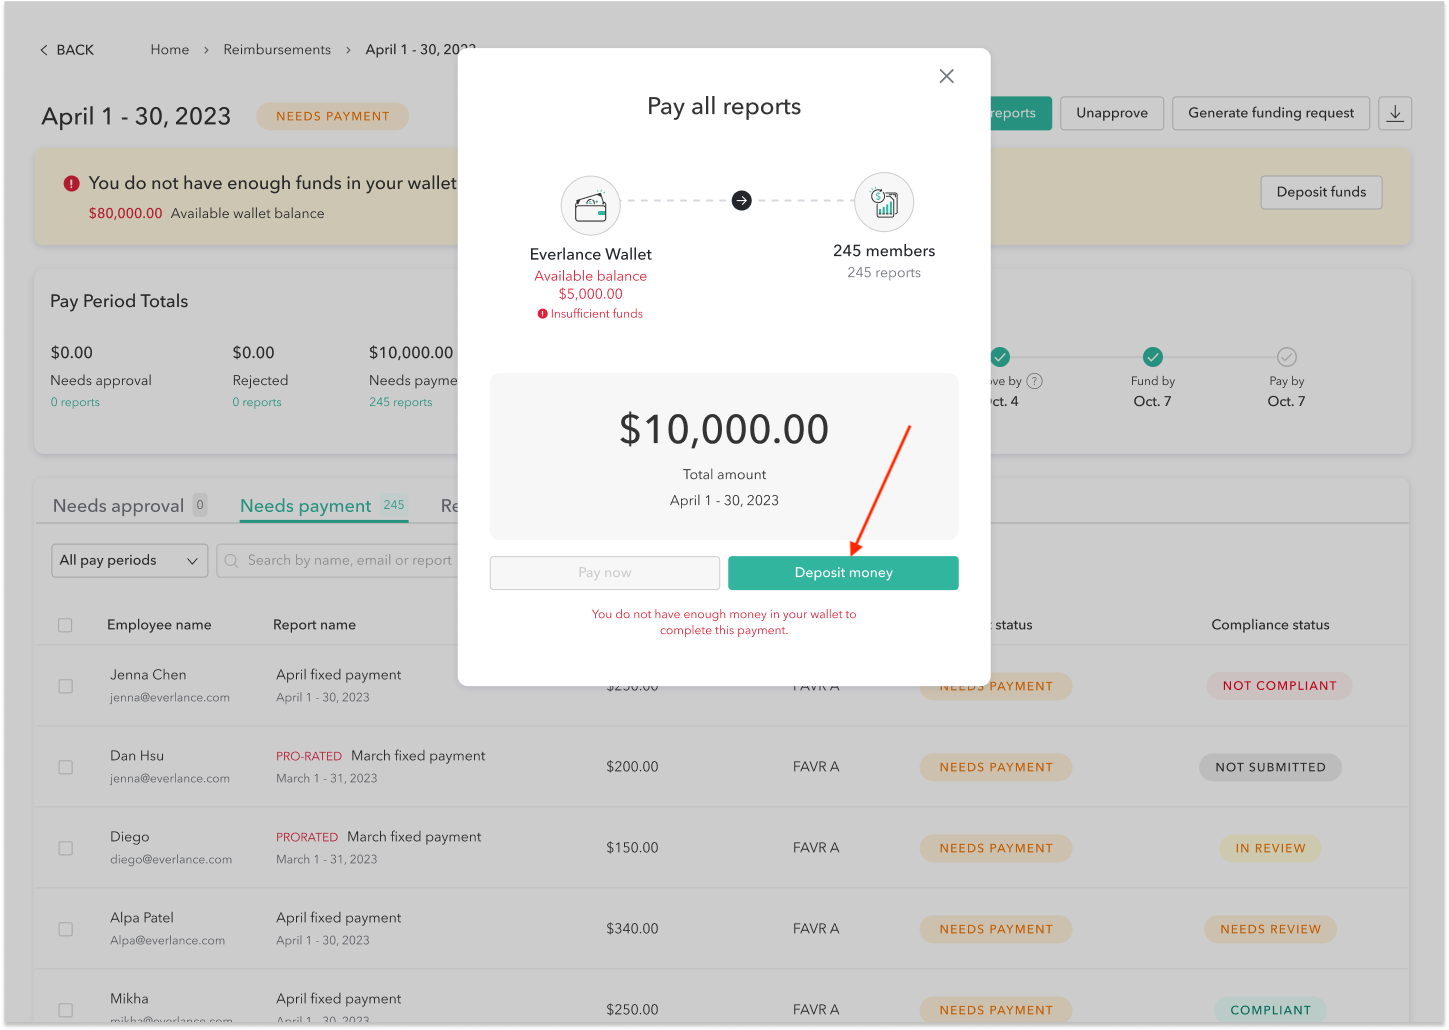The width and height of the screenshot is (1449, 1030).
Task: Click the download reports icon top right
Action: [x=1395, y=113]
